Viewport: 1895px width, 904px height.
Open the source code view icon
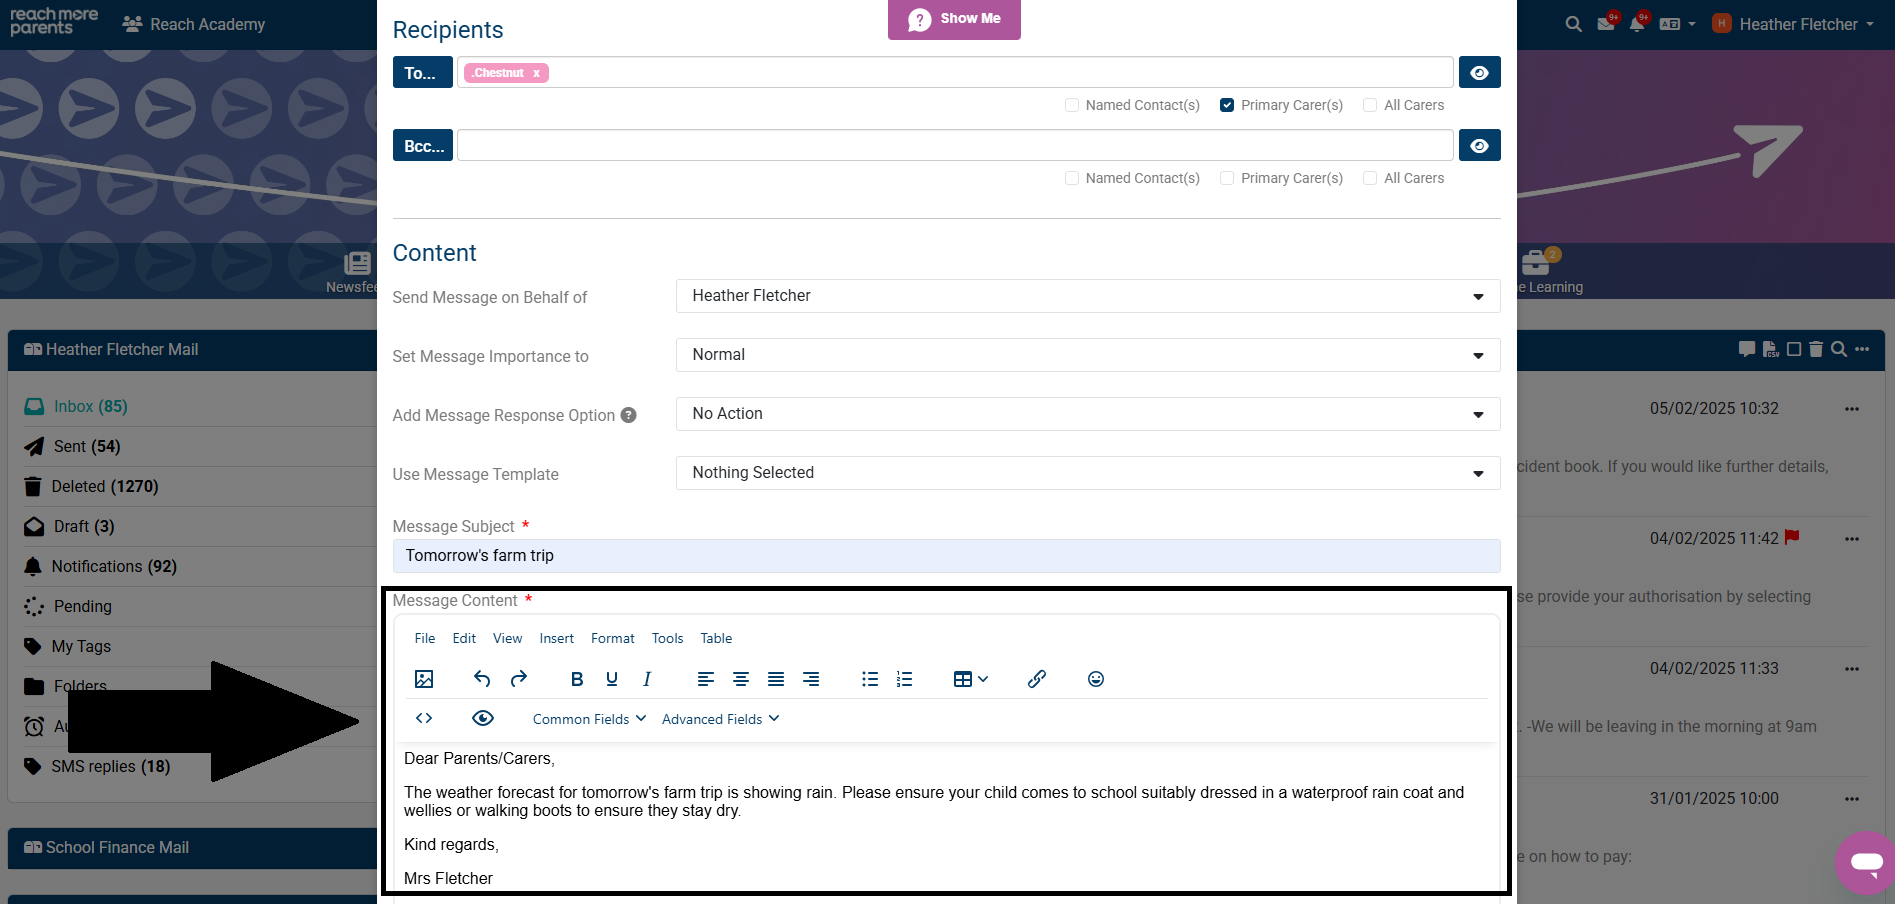[423, 718]
